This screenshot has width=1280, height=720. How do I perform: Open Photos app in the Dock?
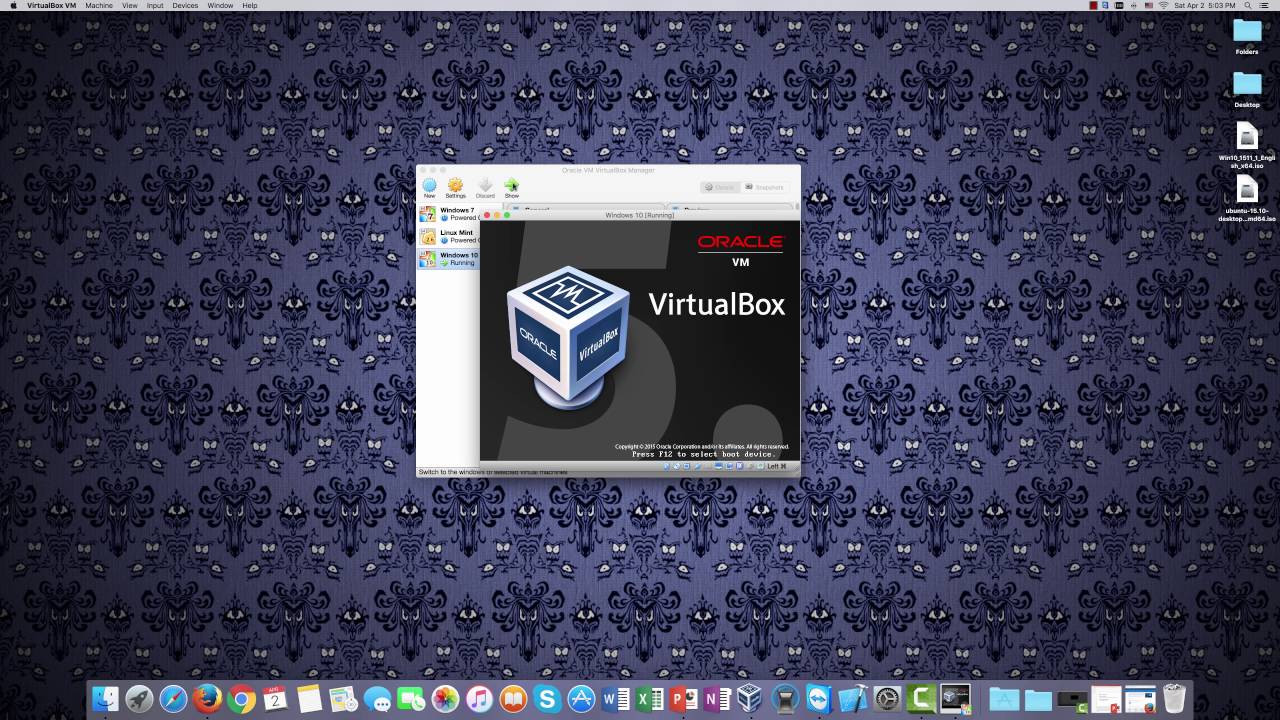[445, 699]
